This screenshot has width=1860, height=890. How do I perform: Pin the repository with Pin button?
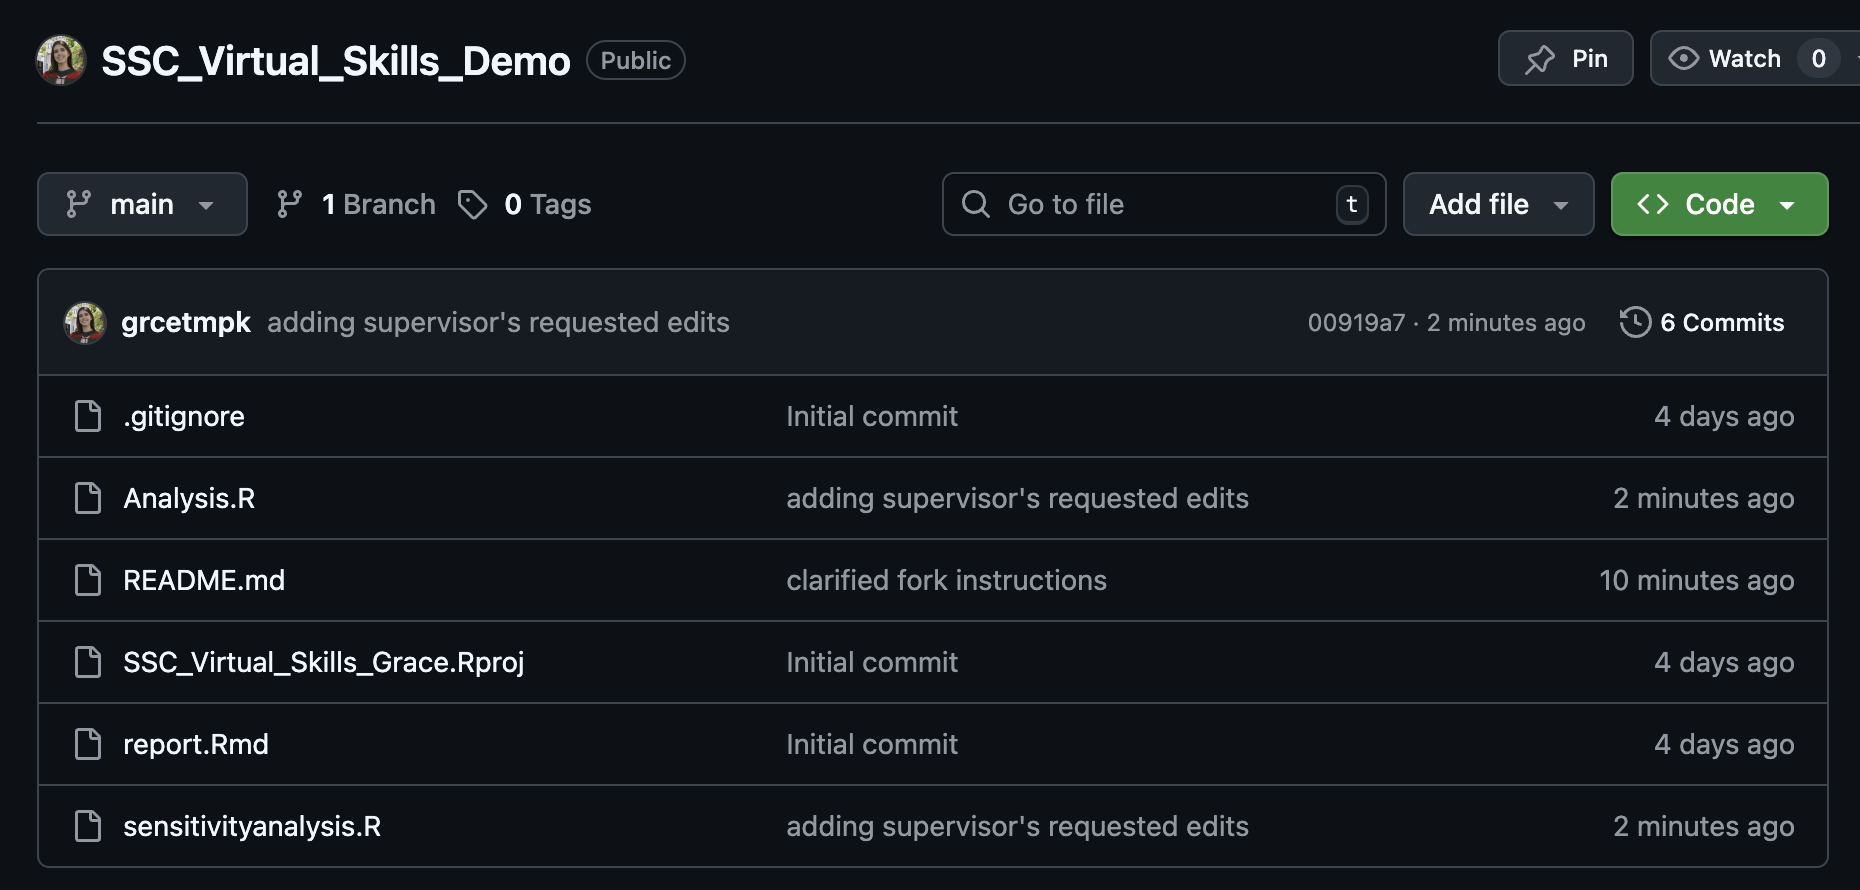[1565, 59]
